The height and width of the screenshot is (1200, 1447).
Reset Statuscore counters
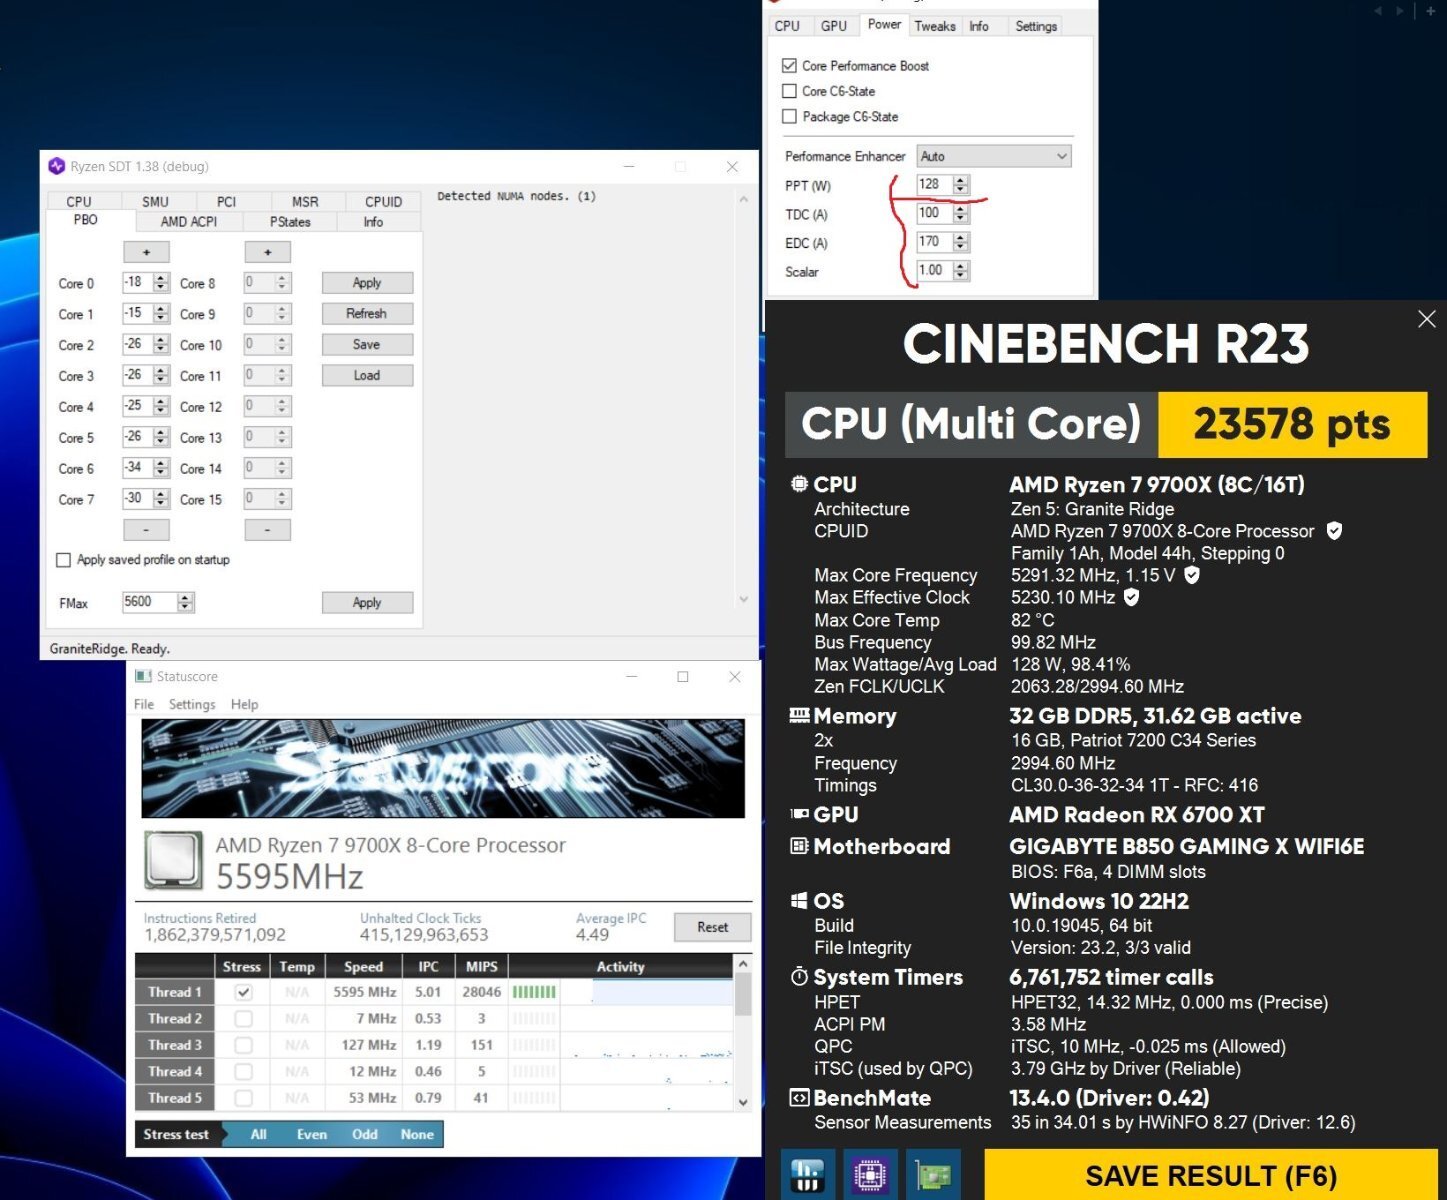(713, 927)
